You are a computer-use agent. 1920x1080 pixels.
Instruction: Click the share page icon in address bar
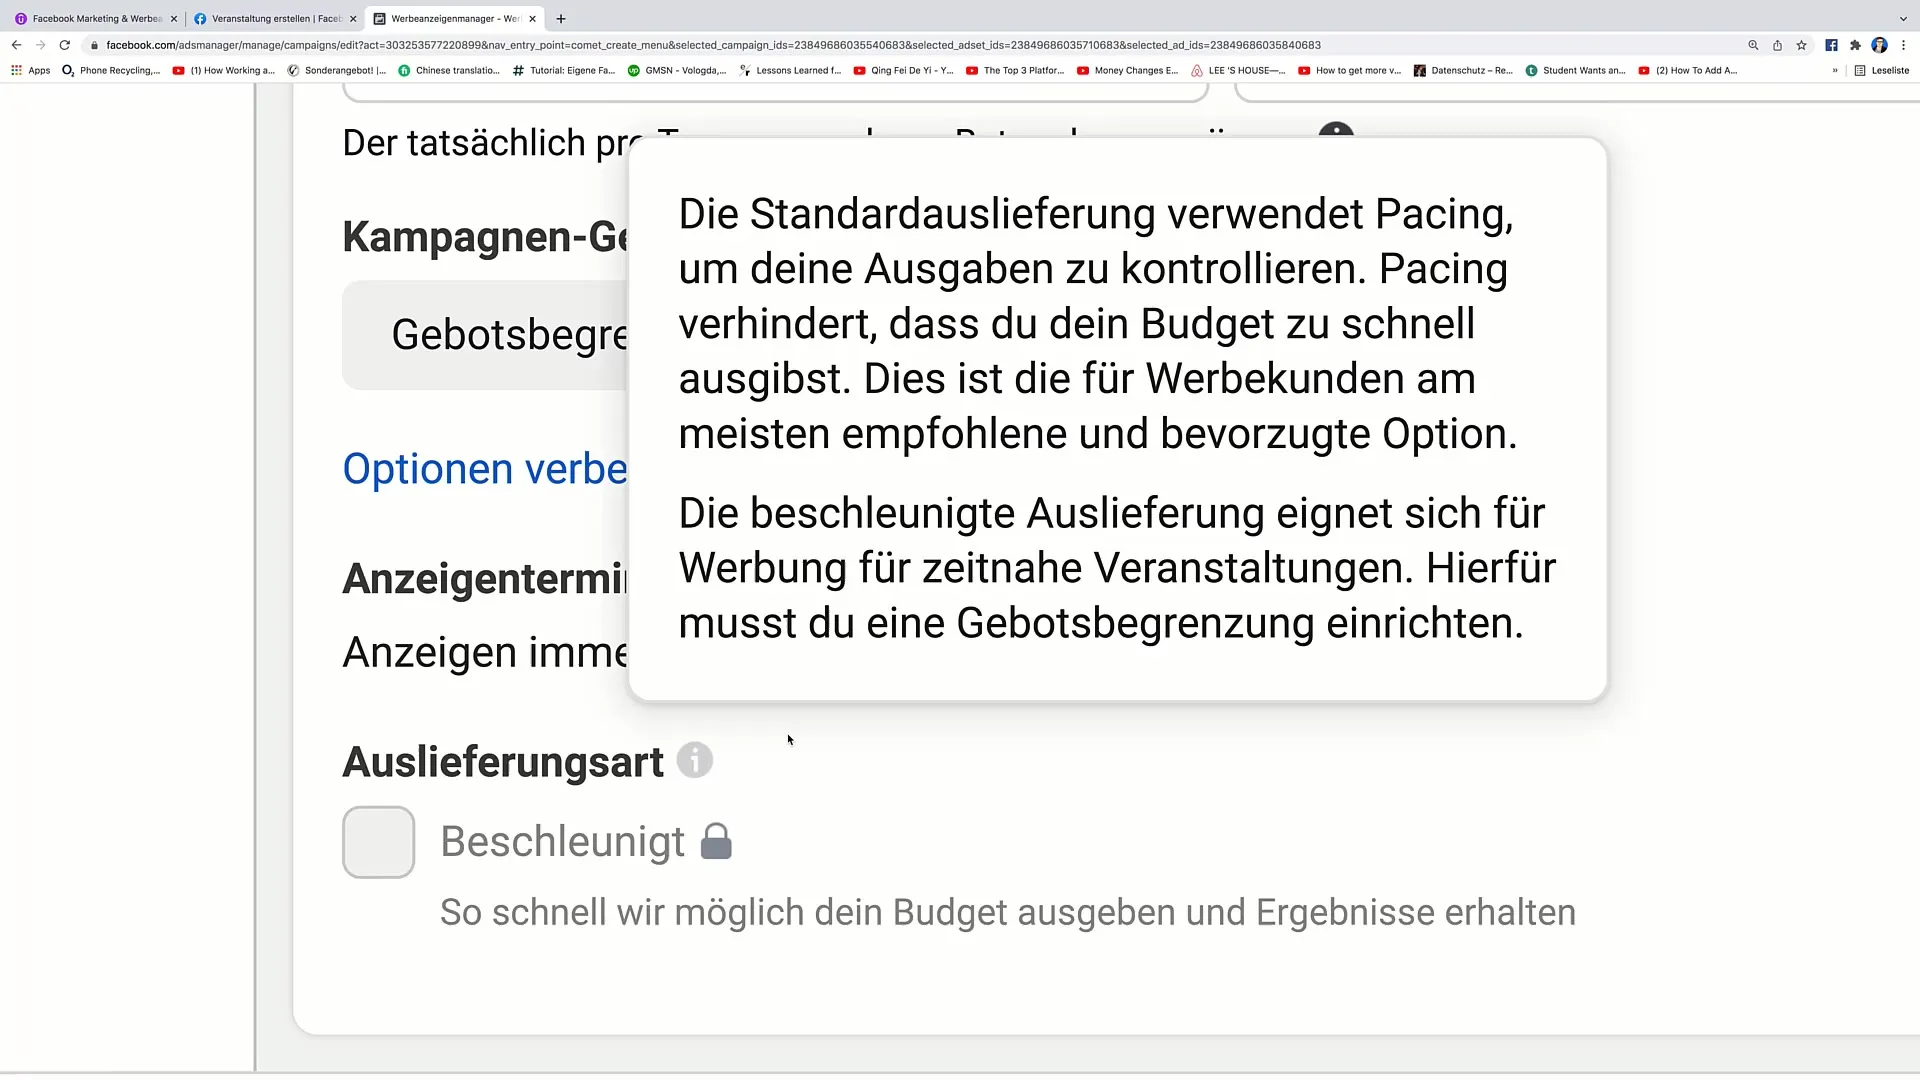pos(1777,45)
